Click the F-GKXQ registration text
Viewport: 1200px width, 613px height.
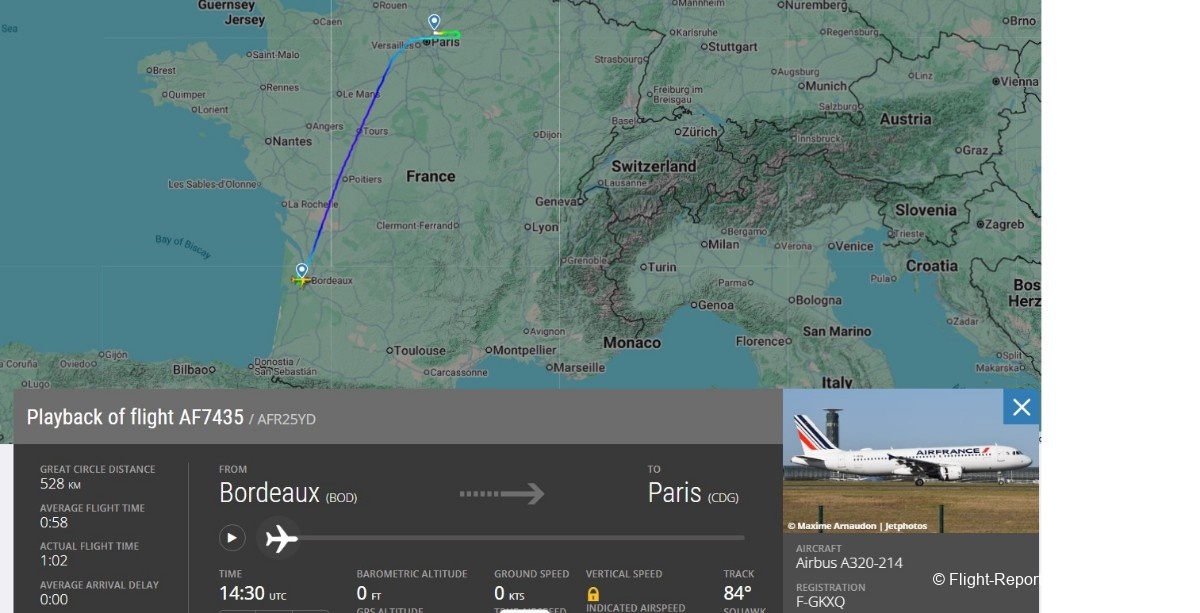(x=820, y=602)
